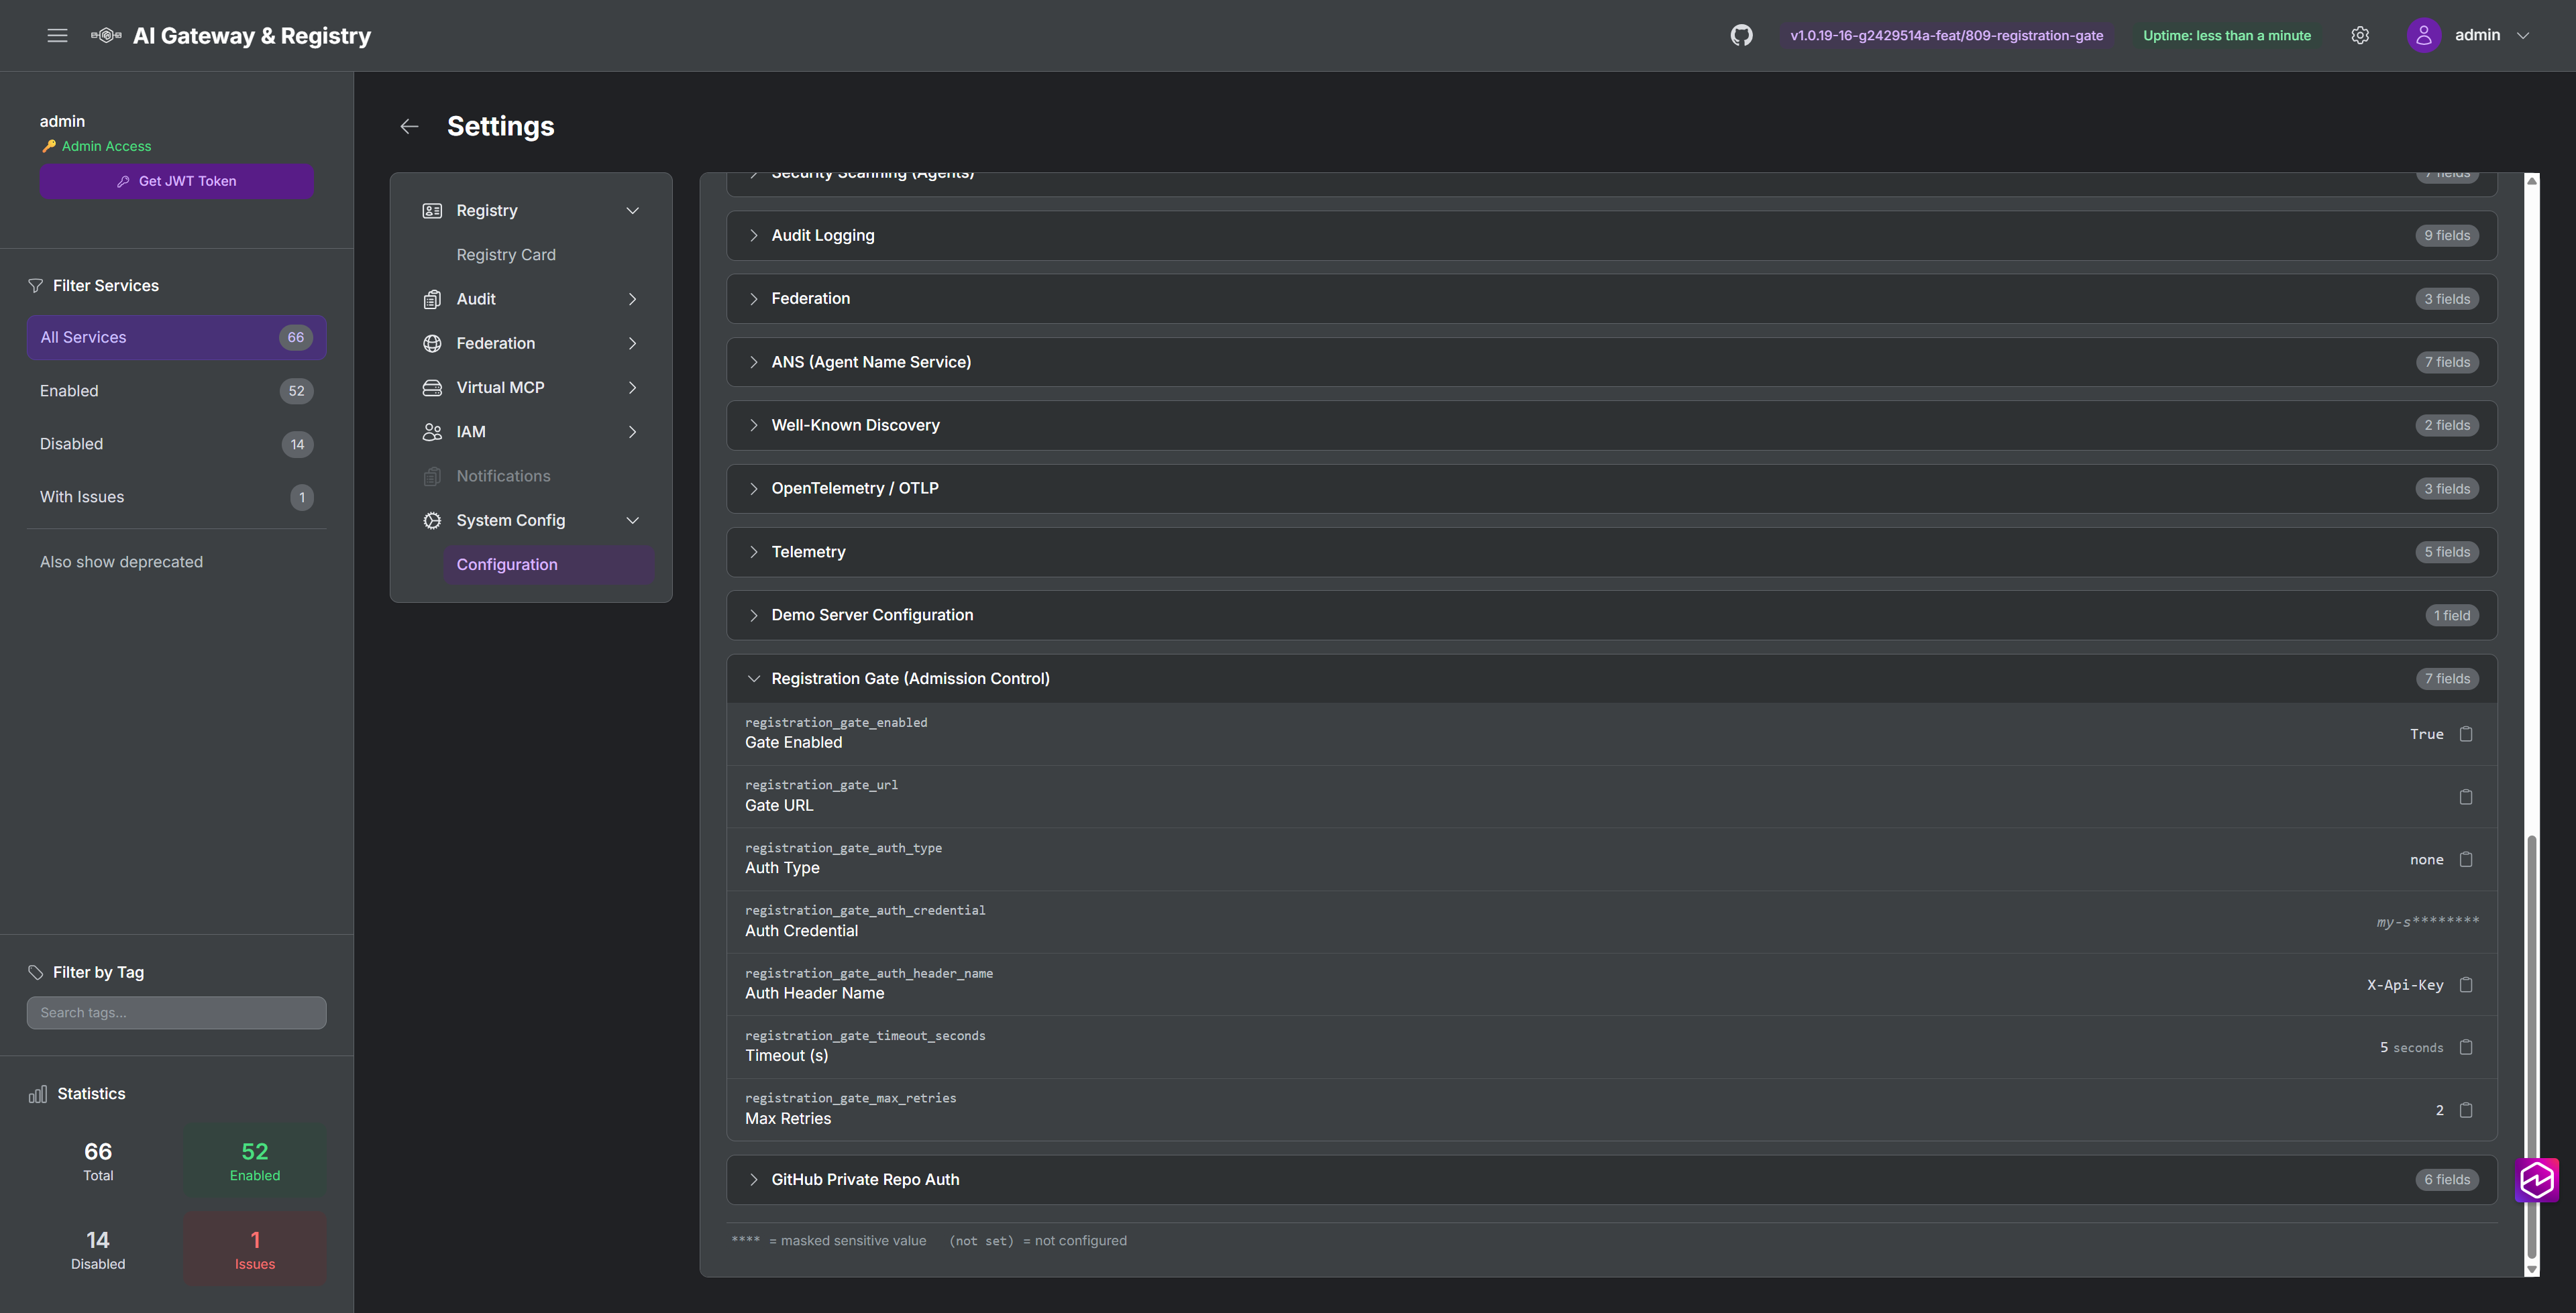Click the admin user avatar
Viewport: 2576px width, 1313px height.
[x=2423, y=35]
